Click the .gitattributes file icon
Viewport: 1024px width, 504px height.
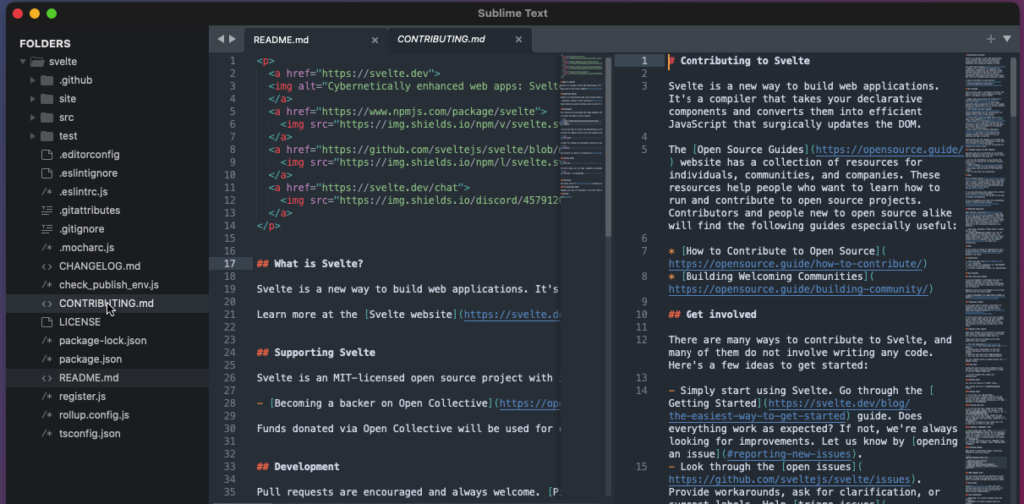(47, 211)
